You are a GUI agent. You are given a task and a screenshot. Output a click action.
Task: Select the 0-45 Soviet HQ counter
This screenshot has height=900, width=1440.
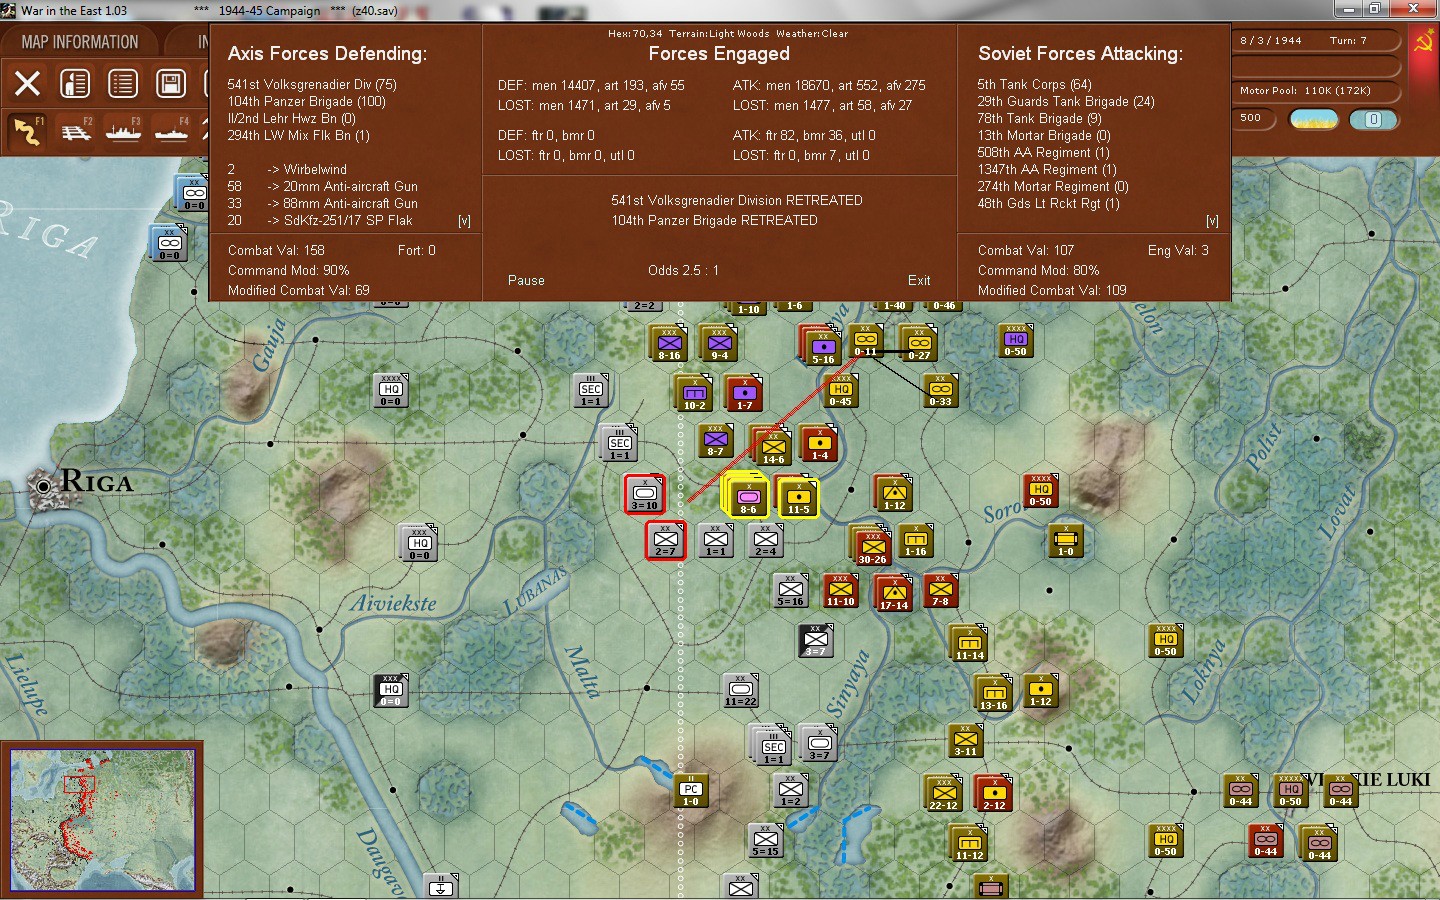[840, 391]
